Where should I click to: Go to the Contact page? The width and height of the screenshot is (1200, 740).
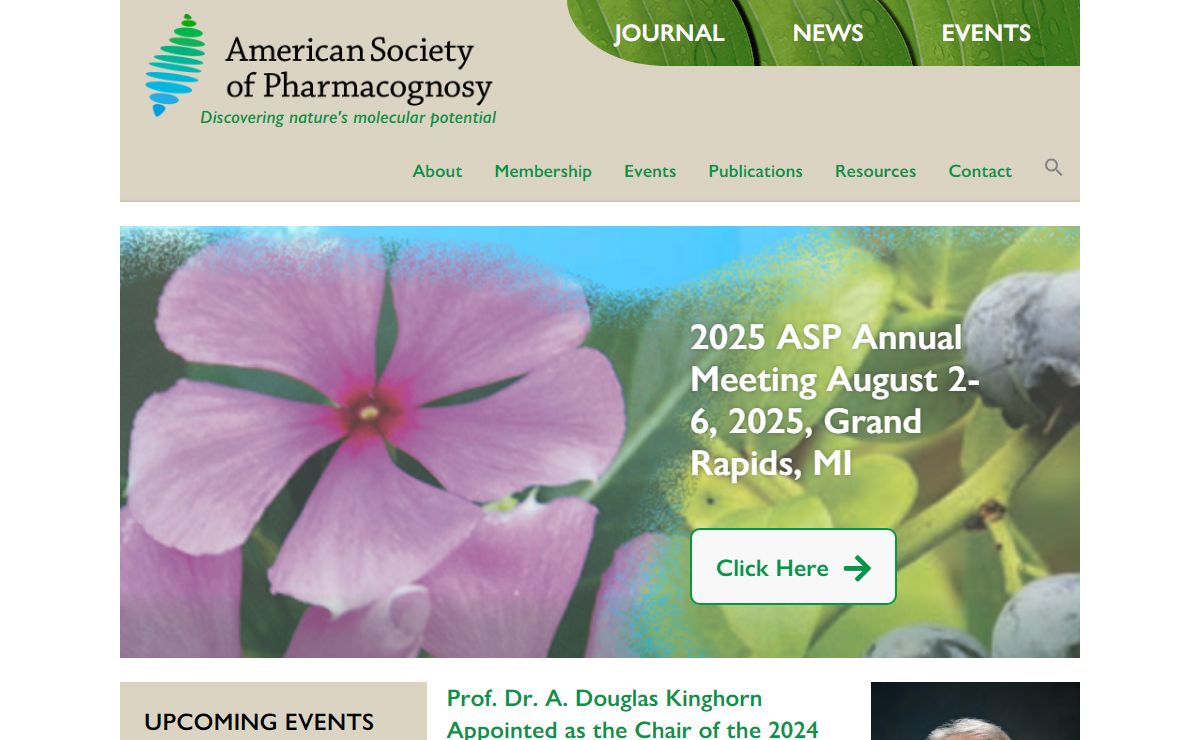click(980, 171)
